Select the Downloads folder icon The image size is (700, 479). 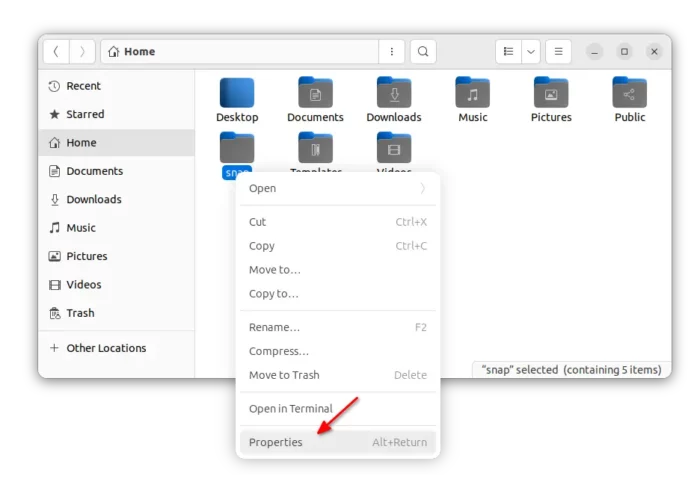click(394, 93)
